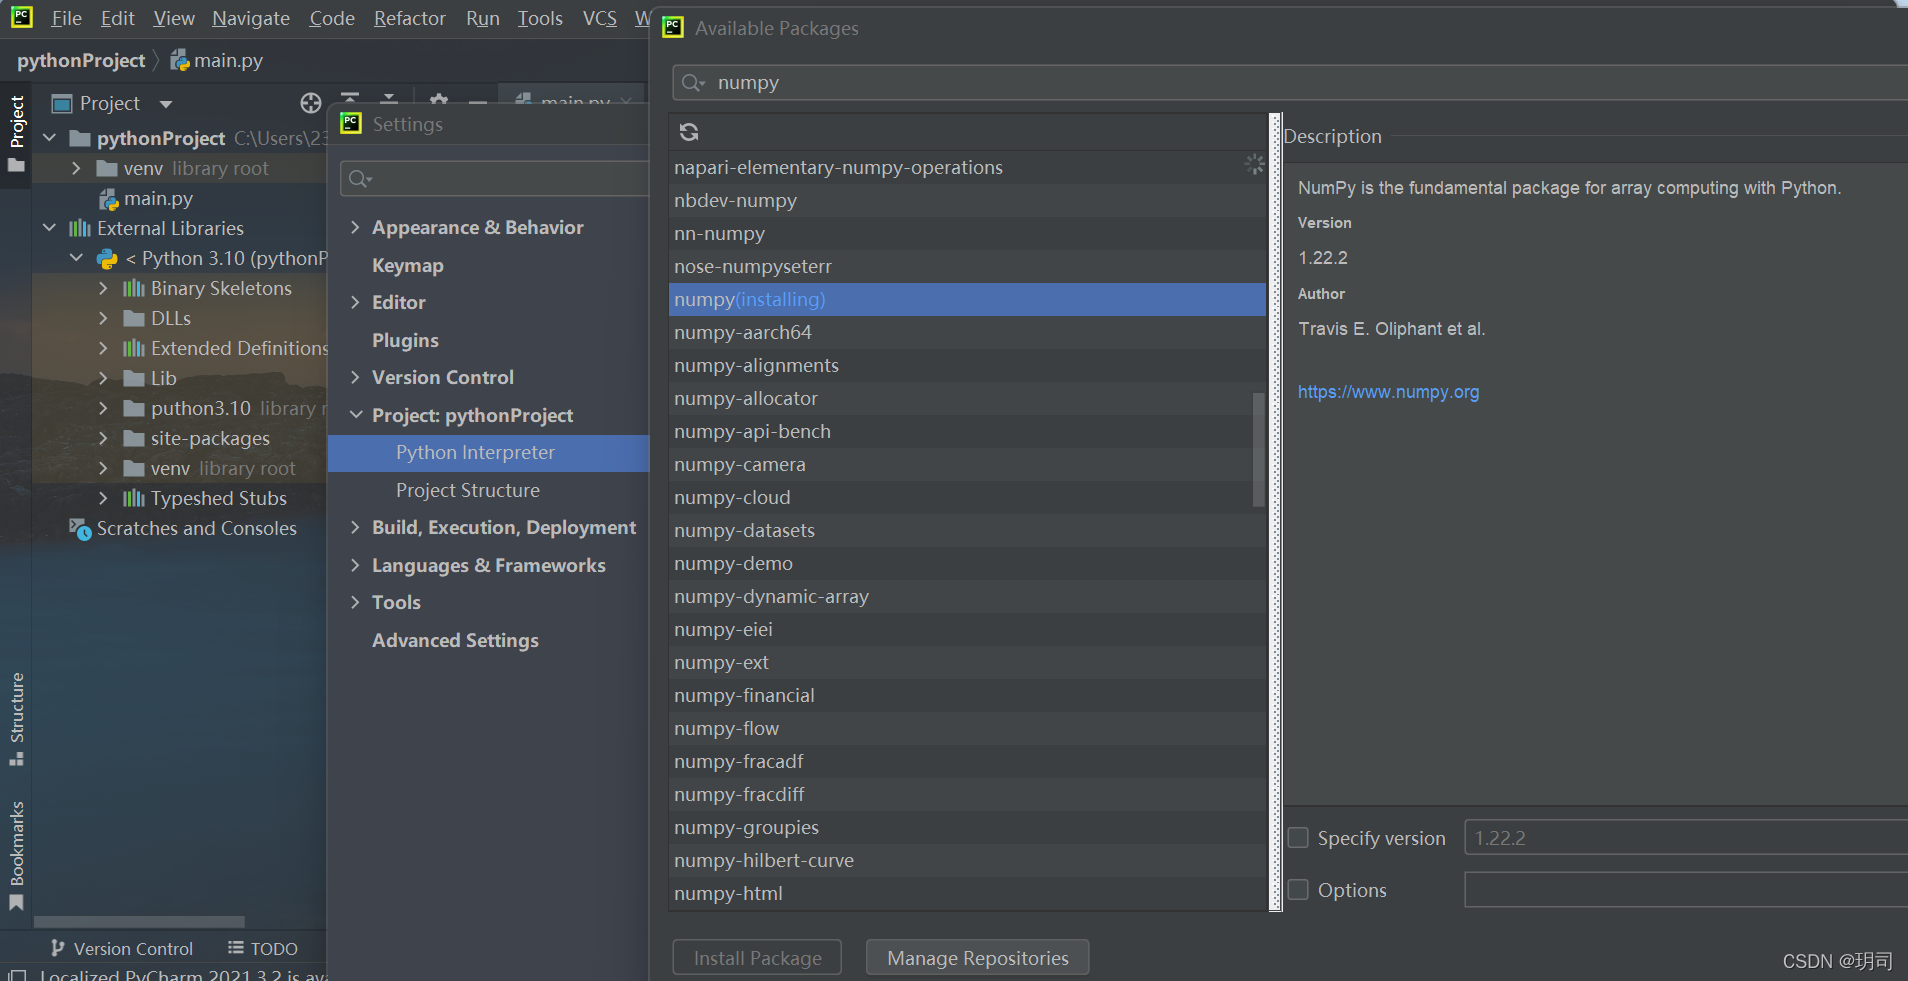The height and width of the screenshot is (981, 1908).
Task: Click the pythonProject root folder icon
Action: pos(80,139)
